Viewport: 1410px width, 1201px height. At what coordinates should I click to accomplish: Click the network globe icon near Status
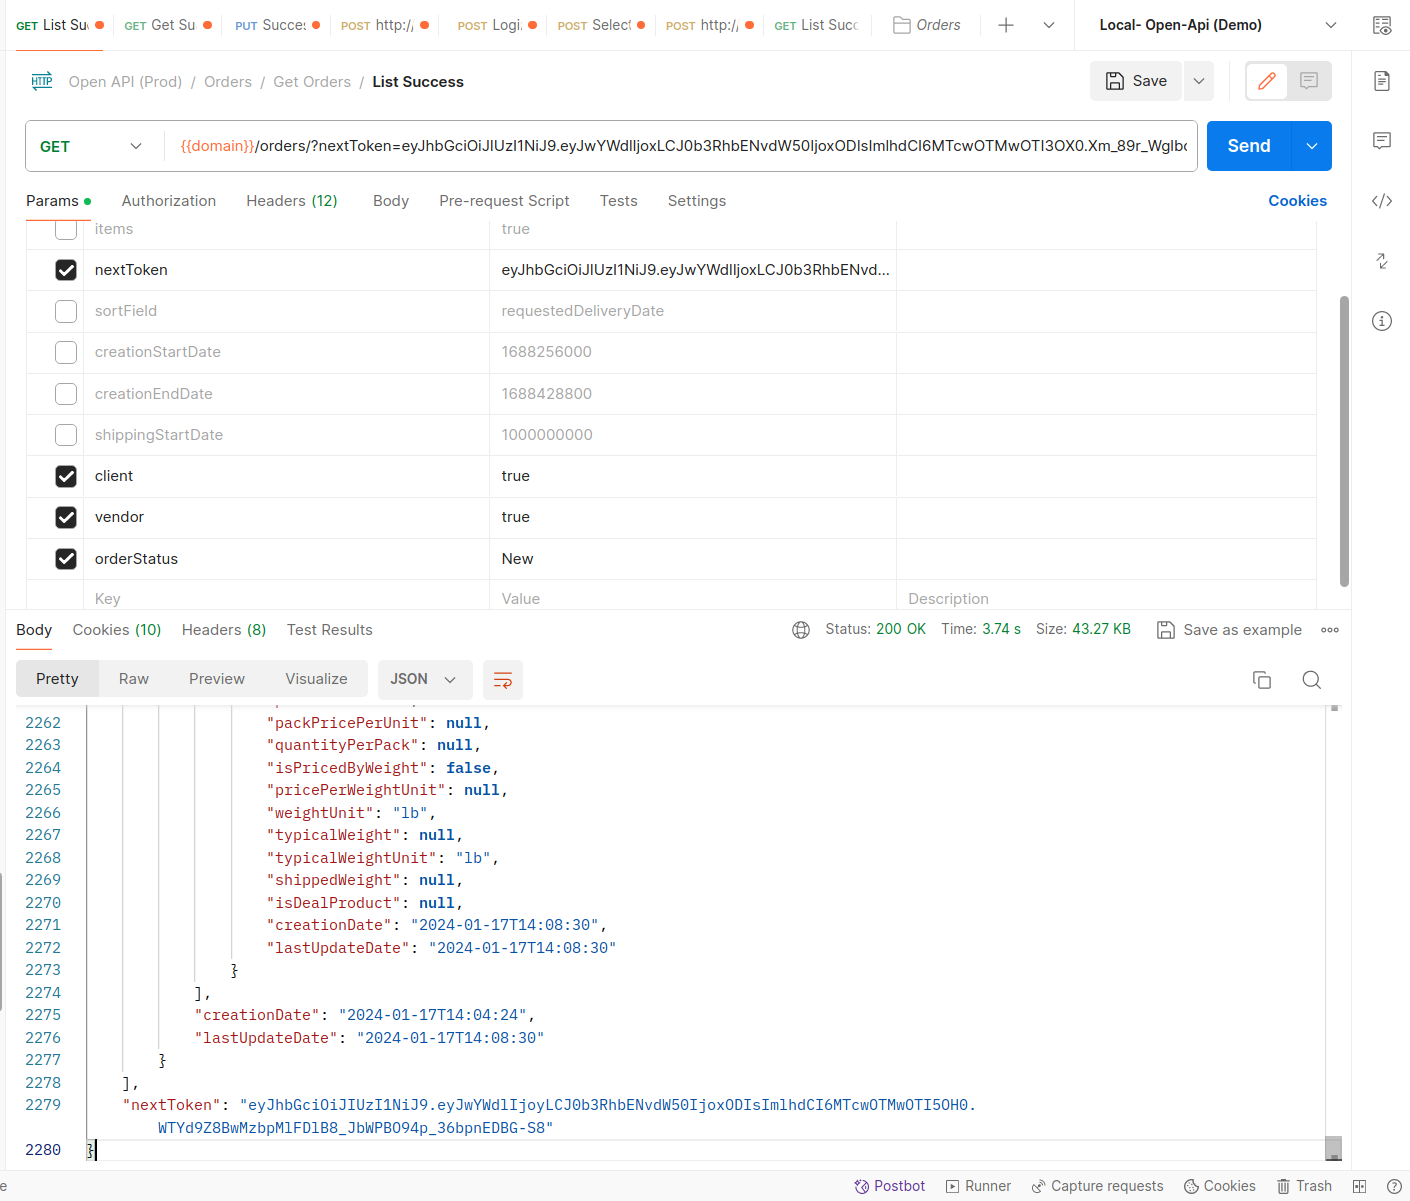tap(801, 630)
